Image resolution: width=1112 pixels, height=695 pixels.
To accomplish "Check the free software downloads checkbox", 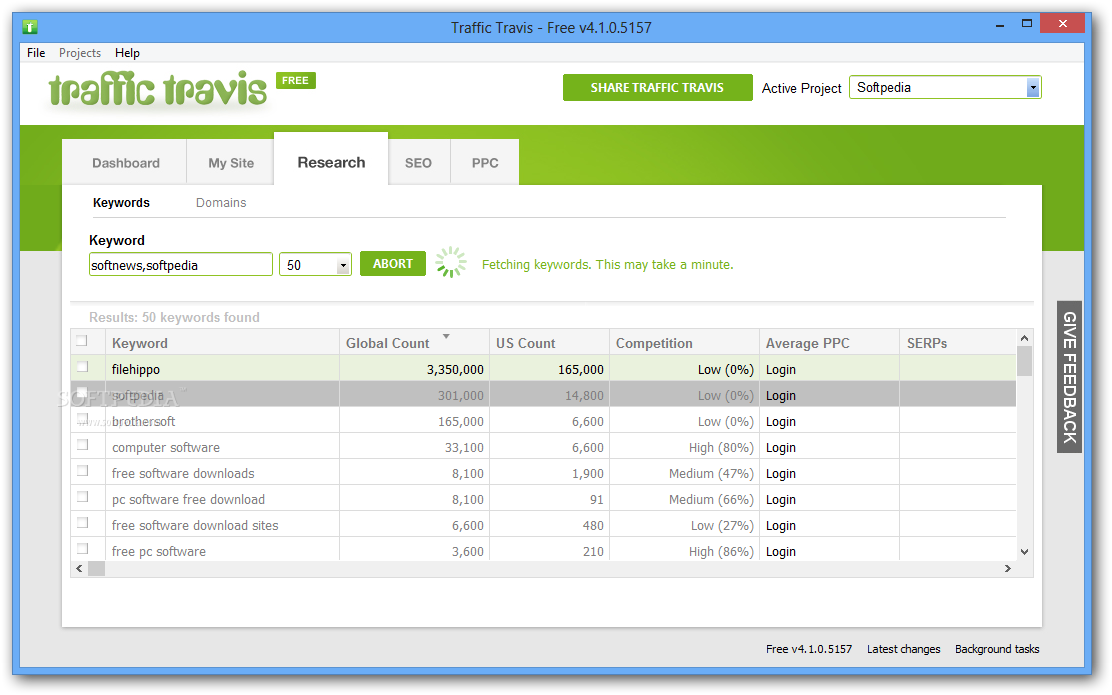I will pyautogui.click(x=82, y=471).
